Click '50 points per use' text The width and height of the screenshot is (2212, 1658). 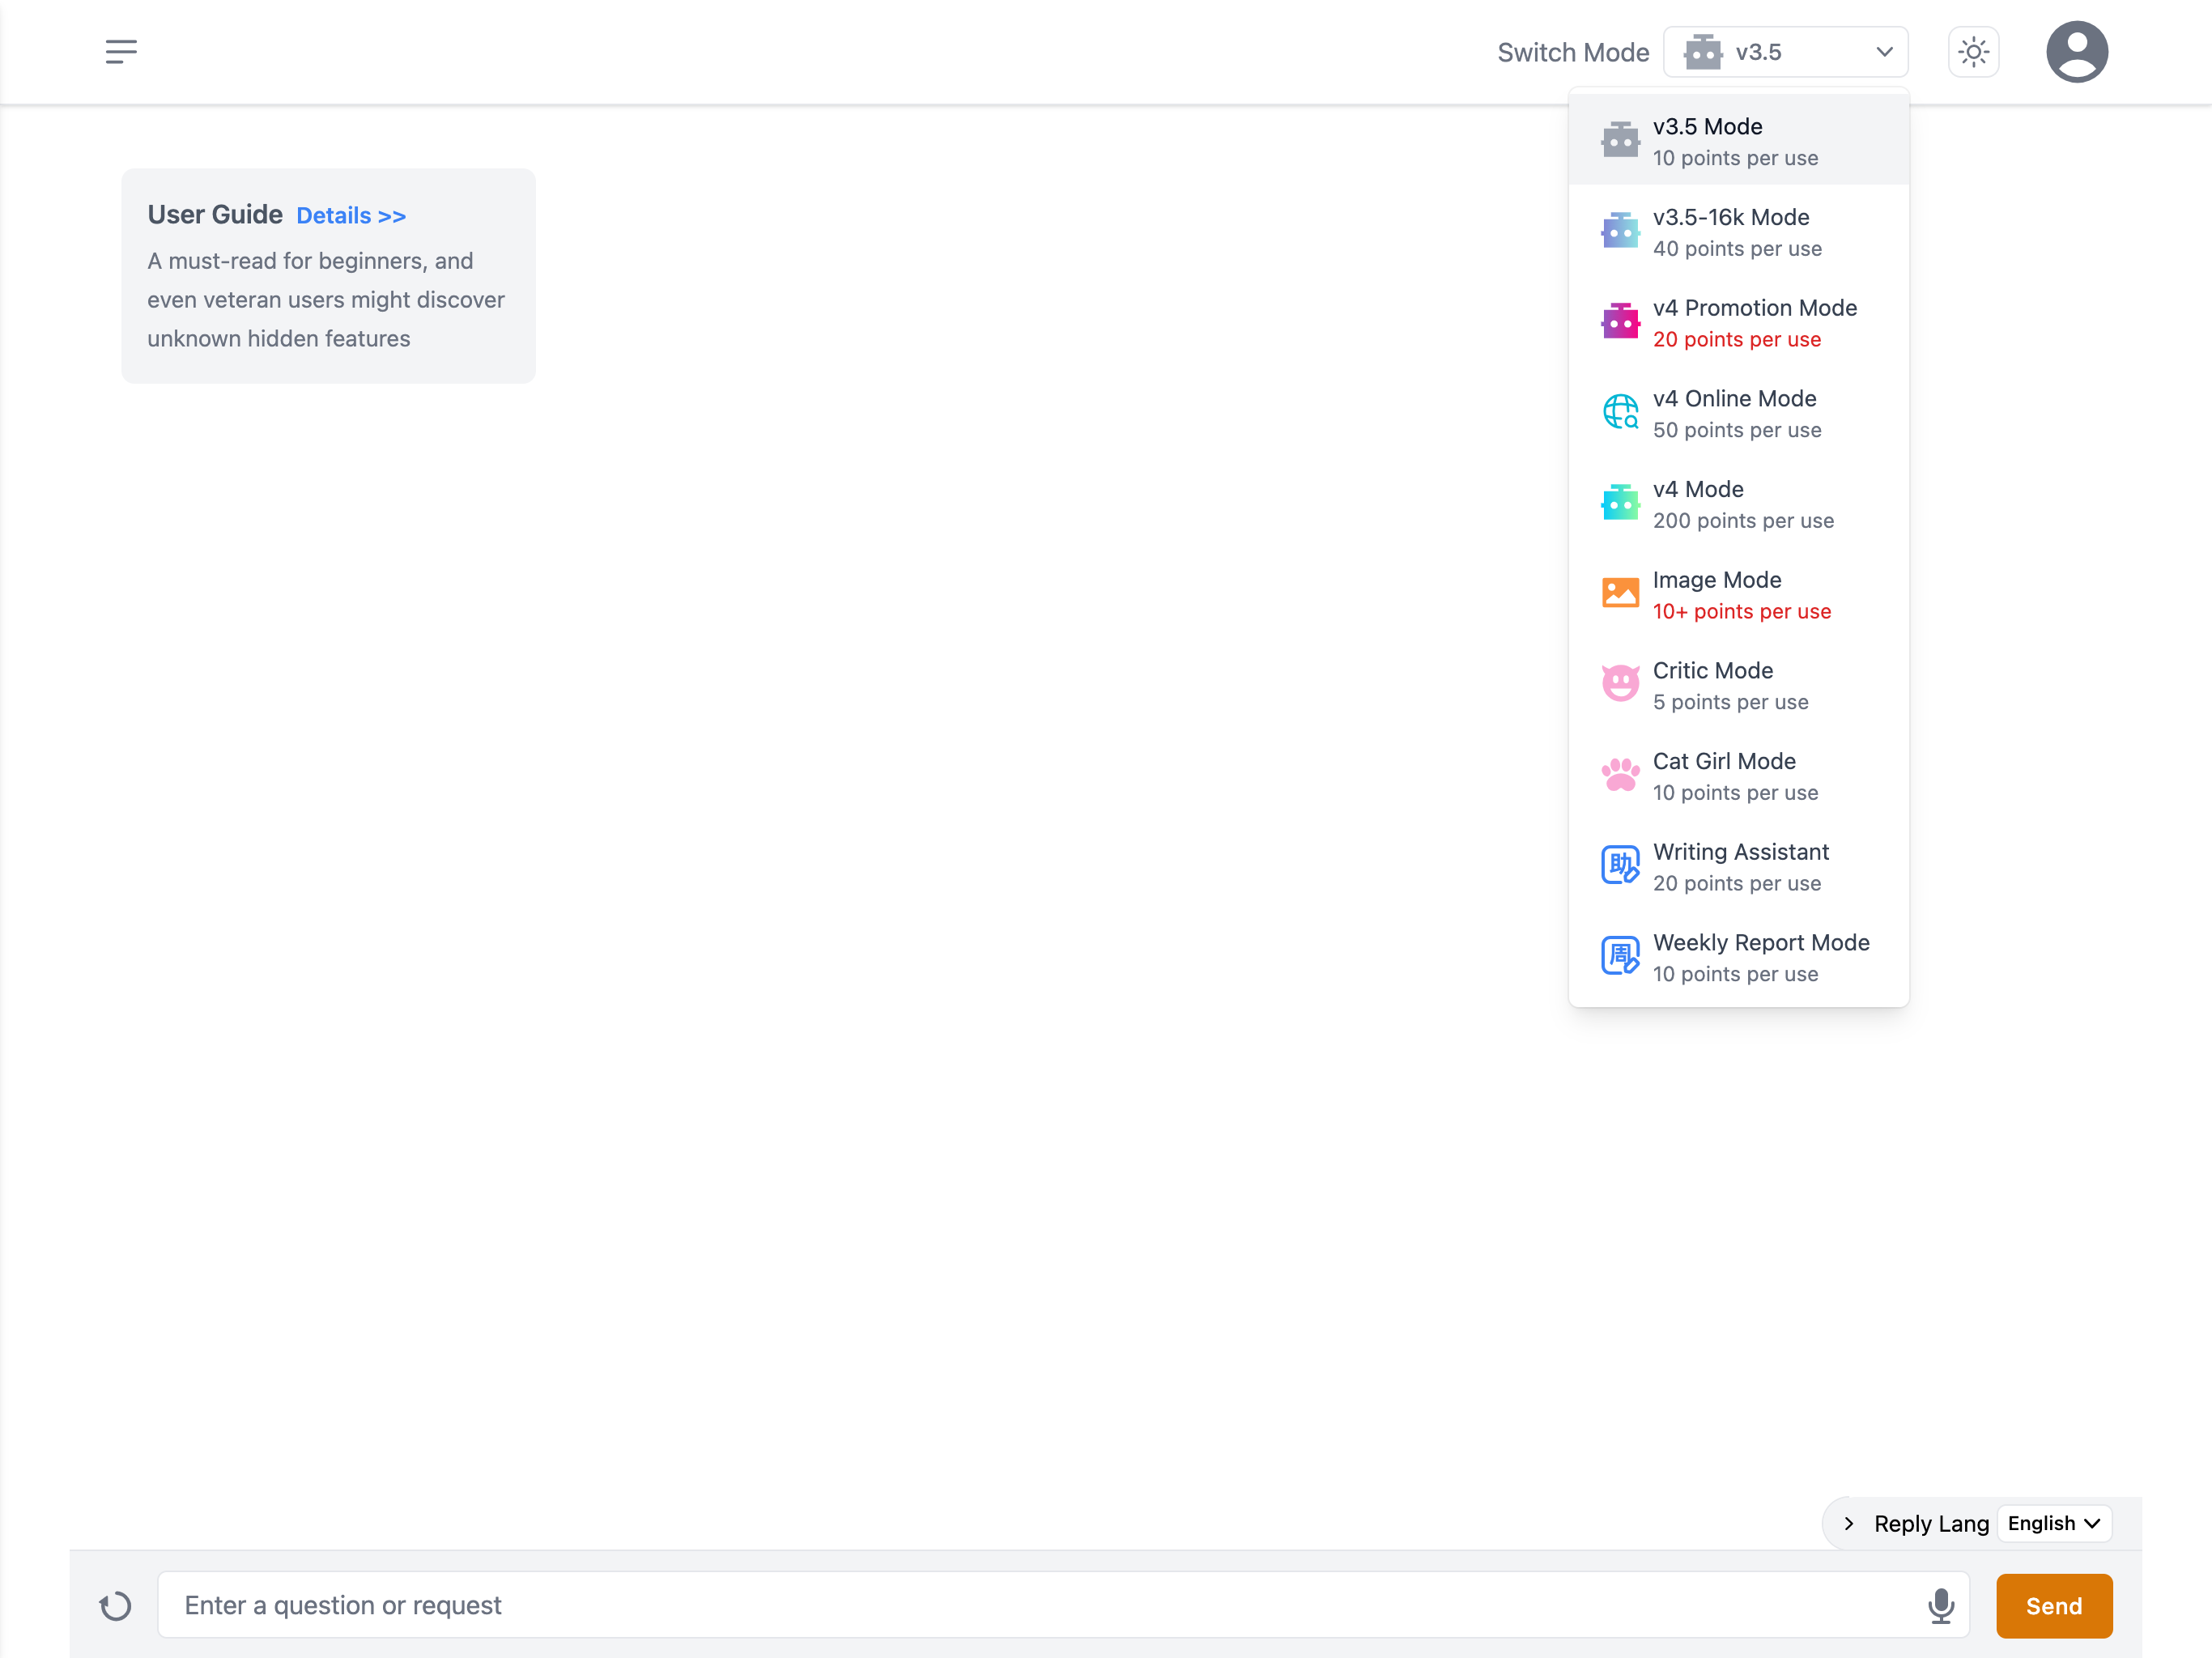click(1736, 430)
